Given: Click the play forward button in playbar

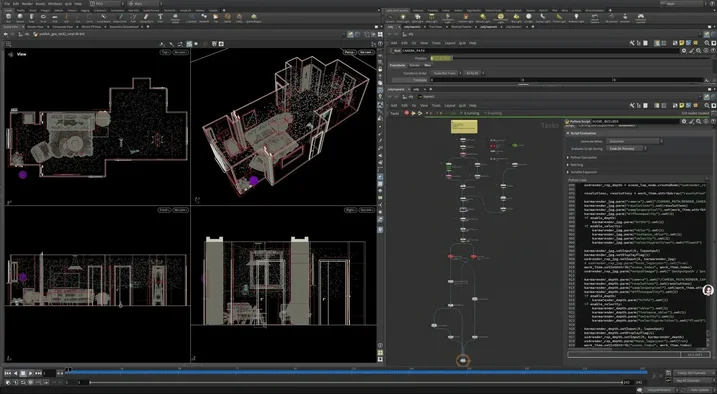Looking at the screenshot, I should click(31, 373).
